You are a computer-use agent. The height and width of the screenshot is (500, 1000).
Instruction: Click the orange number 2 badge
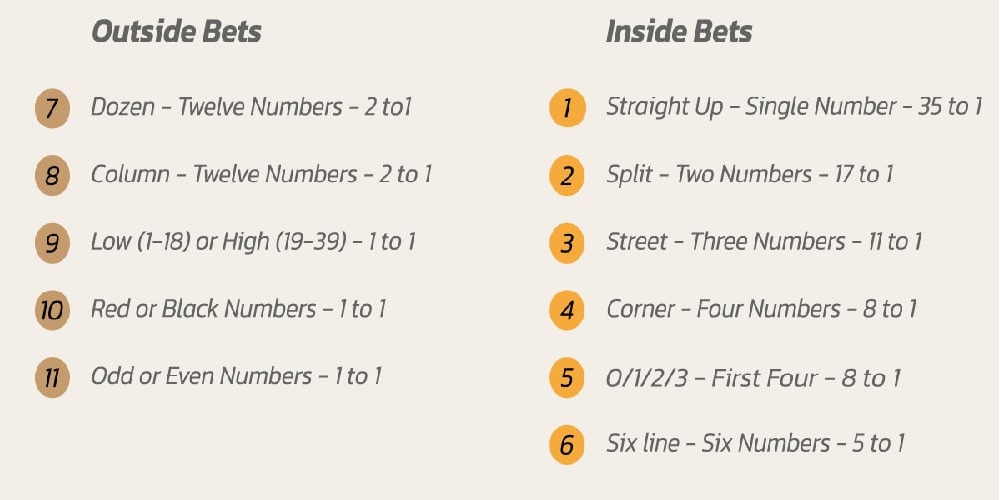click(567, 176)
